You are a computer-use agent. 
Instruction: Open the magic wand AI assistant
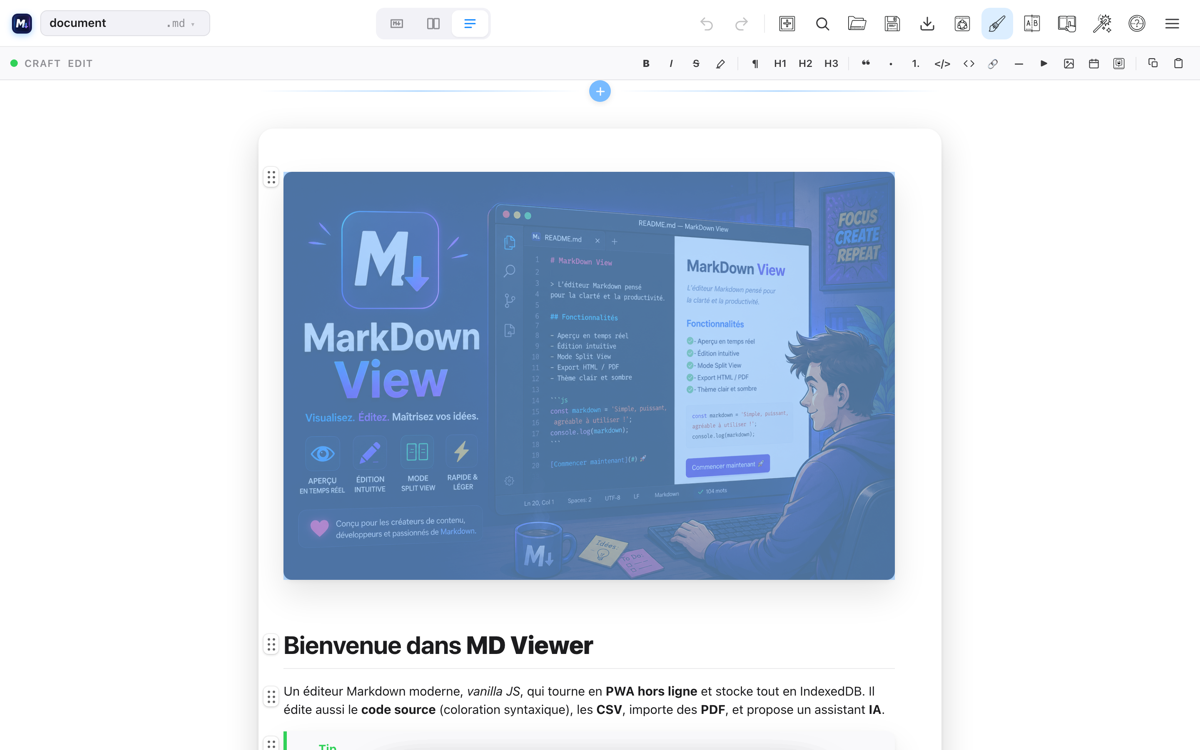tap(1102, 23)
